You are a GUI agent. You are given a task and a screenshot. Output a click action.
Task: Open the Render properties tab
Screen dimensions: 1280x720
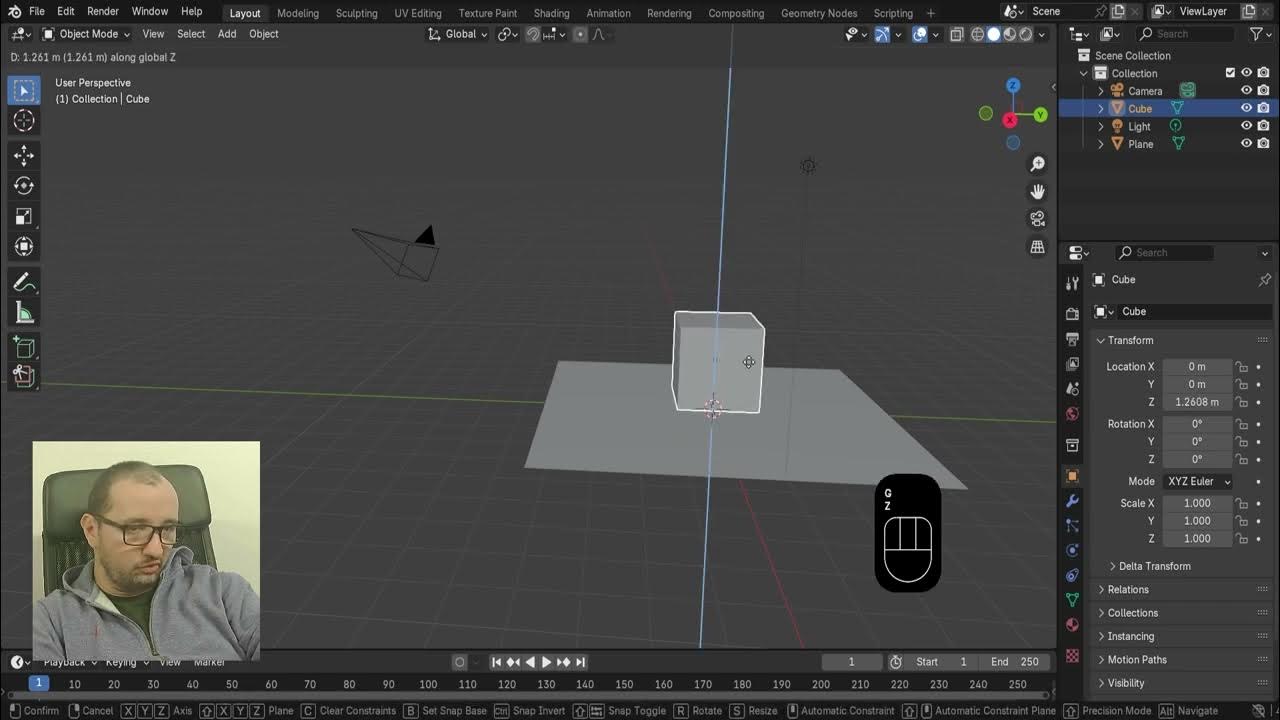coord(1072,314)
